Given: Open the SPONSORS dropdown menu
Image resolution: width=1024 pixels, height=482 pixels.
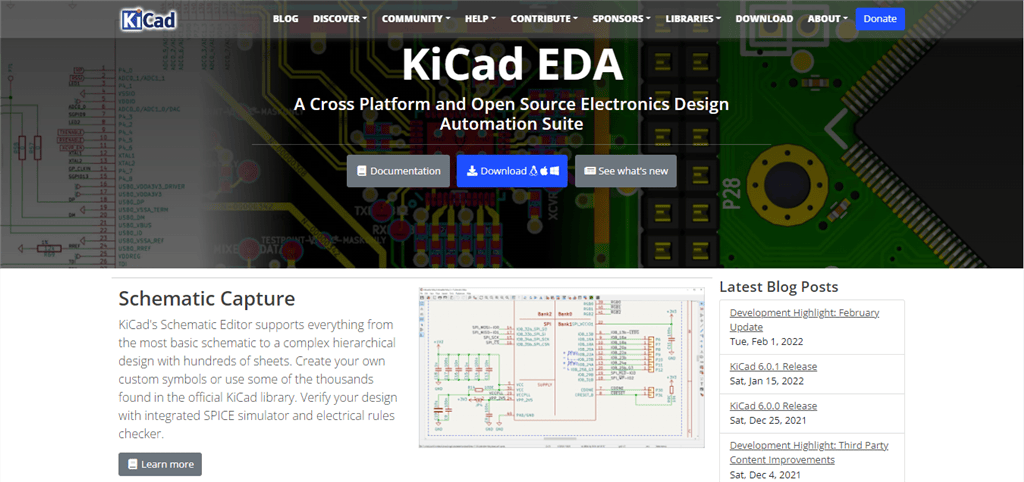Looking at the screenshot, I should [x=621, y=19].
